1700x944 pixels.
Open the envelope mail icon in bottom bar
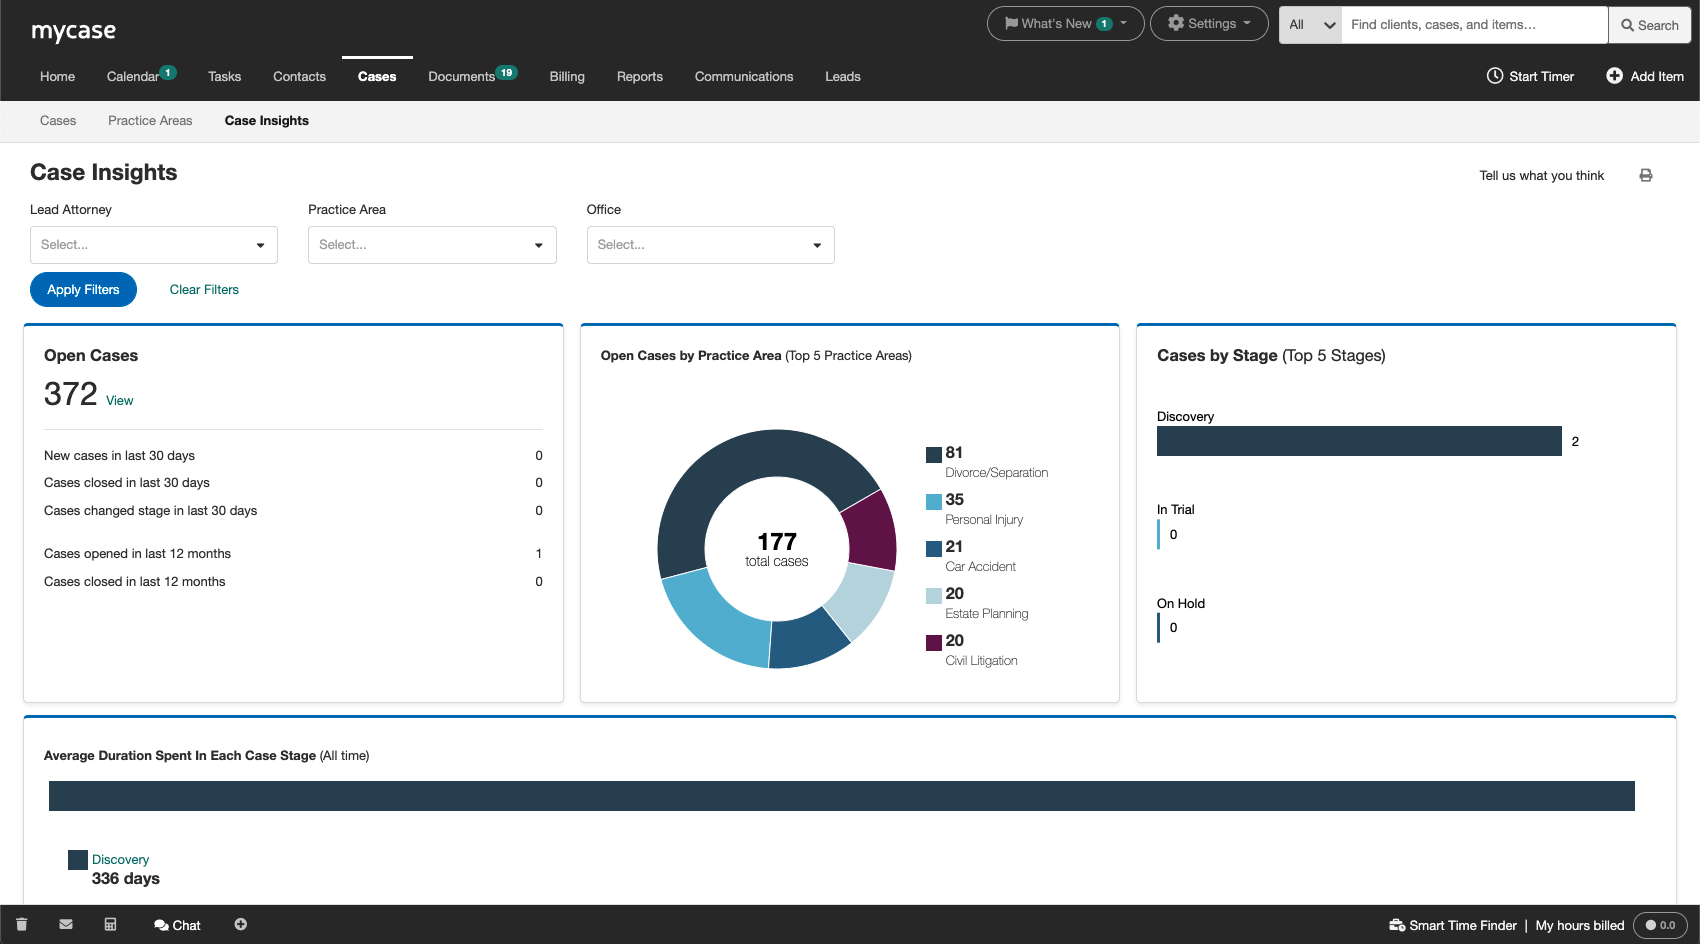[x=66, y=925]
